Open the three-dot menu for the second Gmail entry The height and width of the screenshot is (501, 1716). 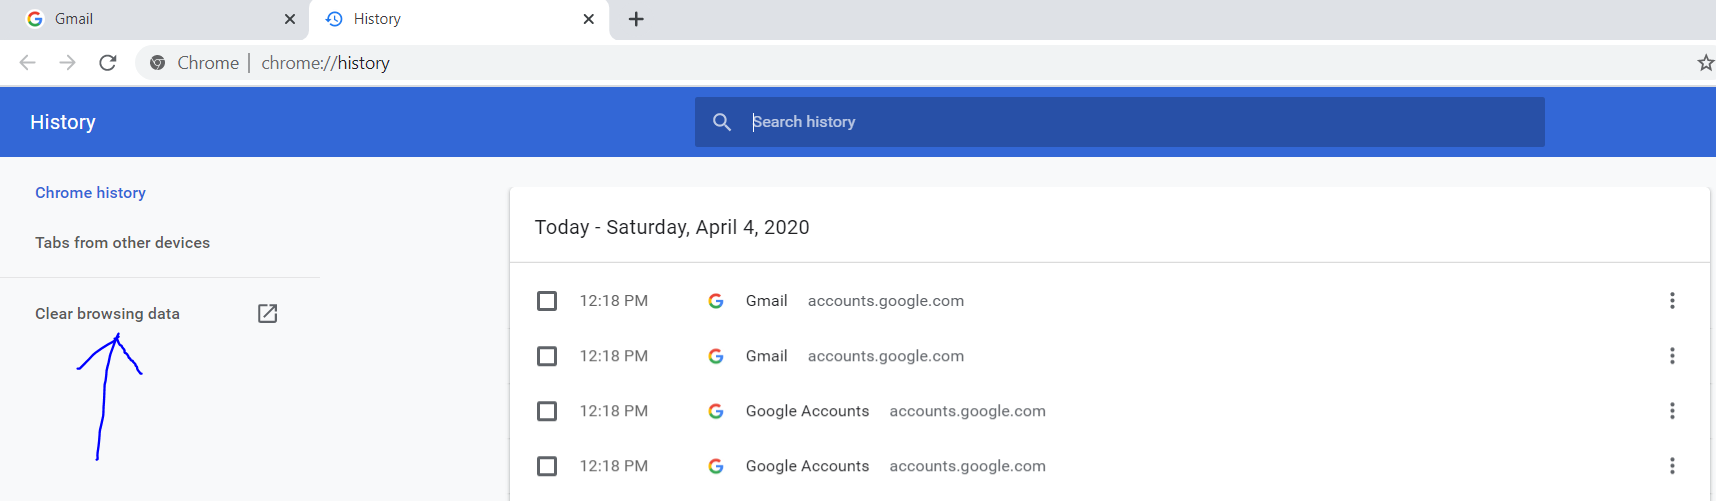1672,356
